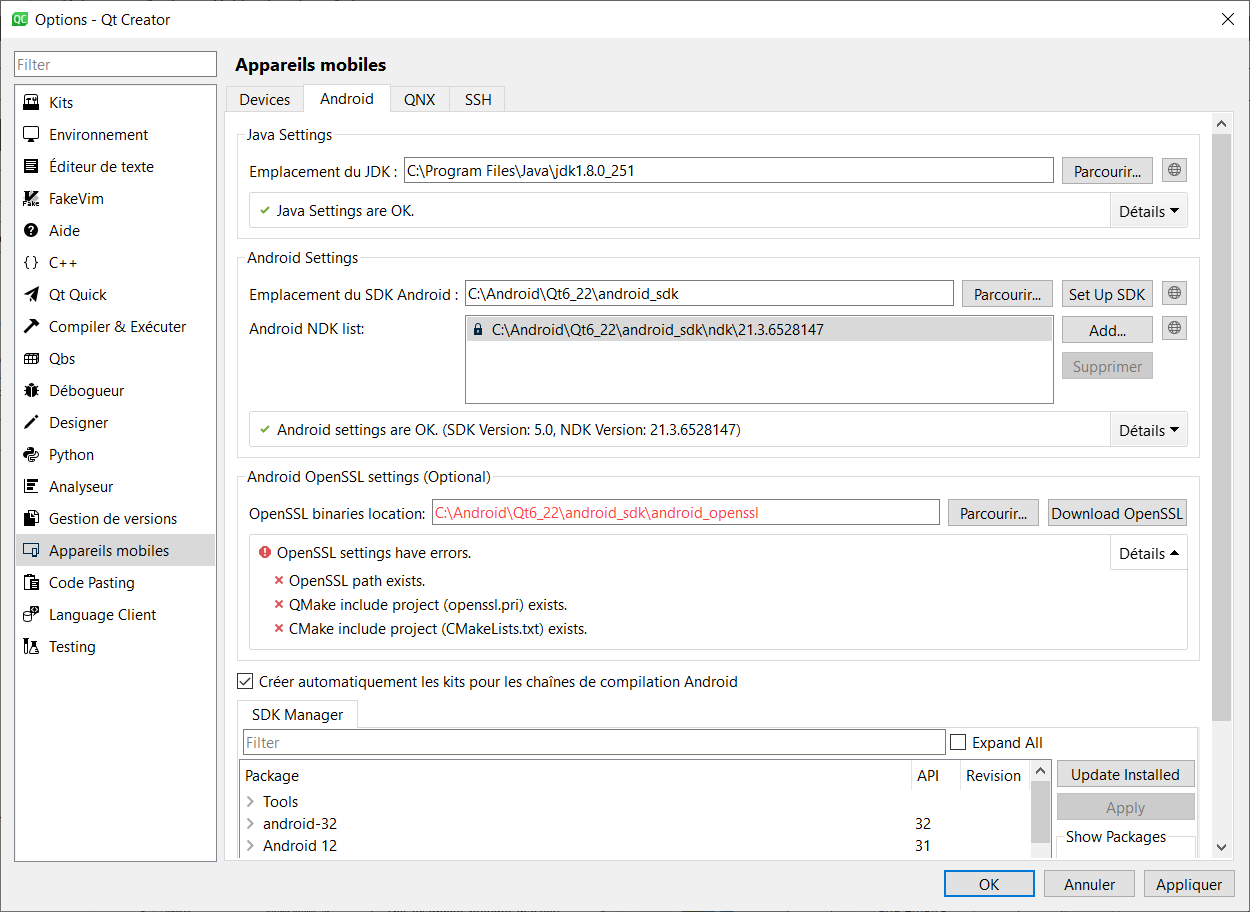Screen dimensions: 1250x912
Task: Click the OpenSSL error status icon
Action: coord(265,553)
